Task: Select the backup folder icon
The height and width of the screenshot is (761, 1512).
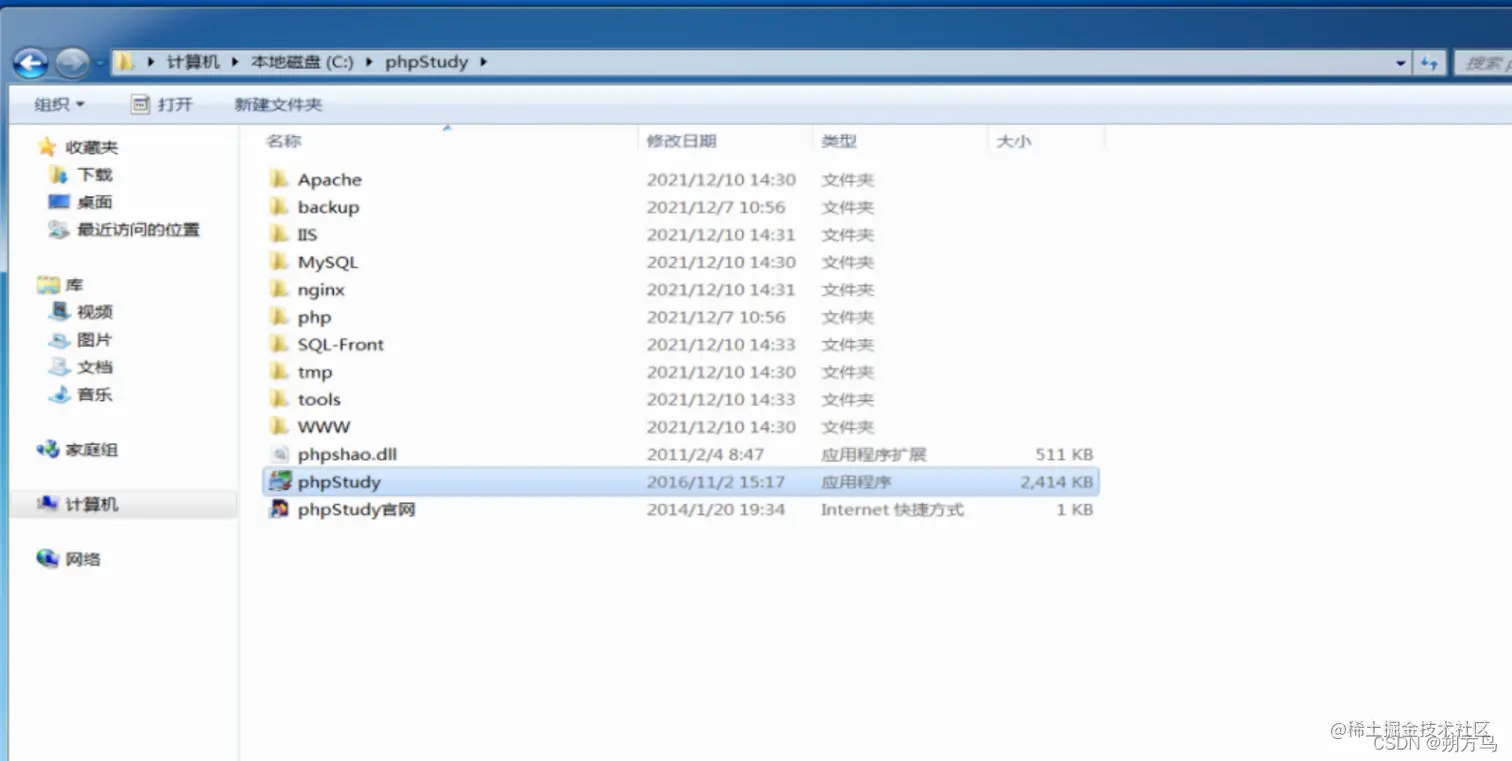Action: tap(279, 207)
